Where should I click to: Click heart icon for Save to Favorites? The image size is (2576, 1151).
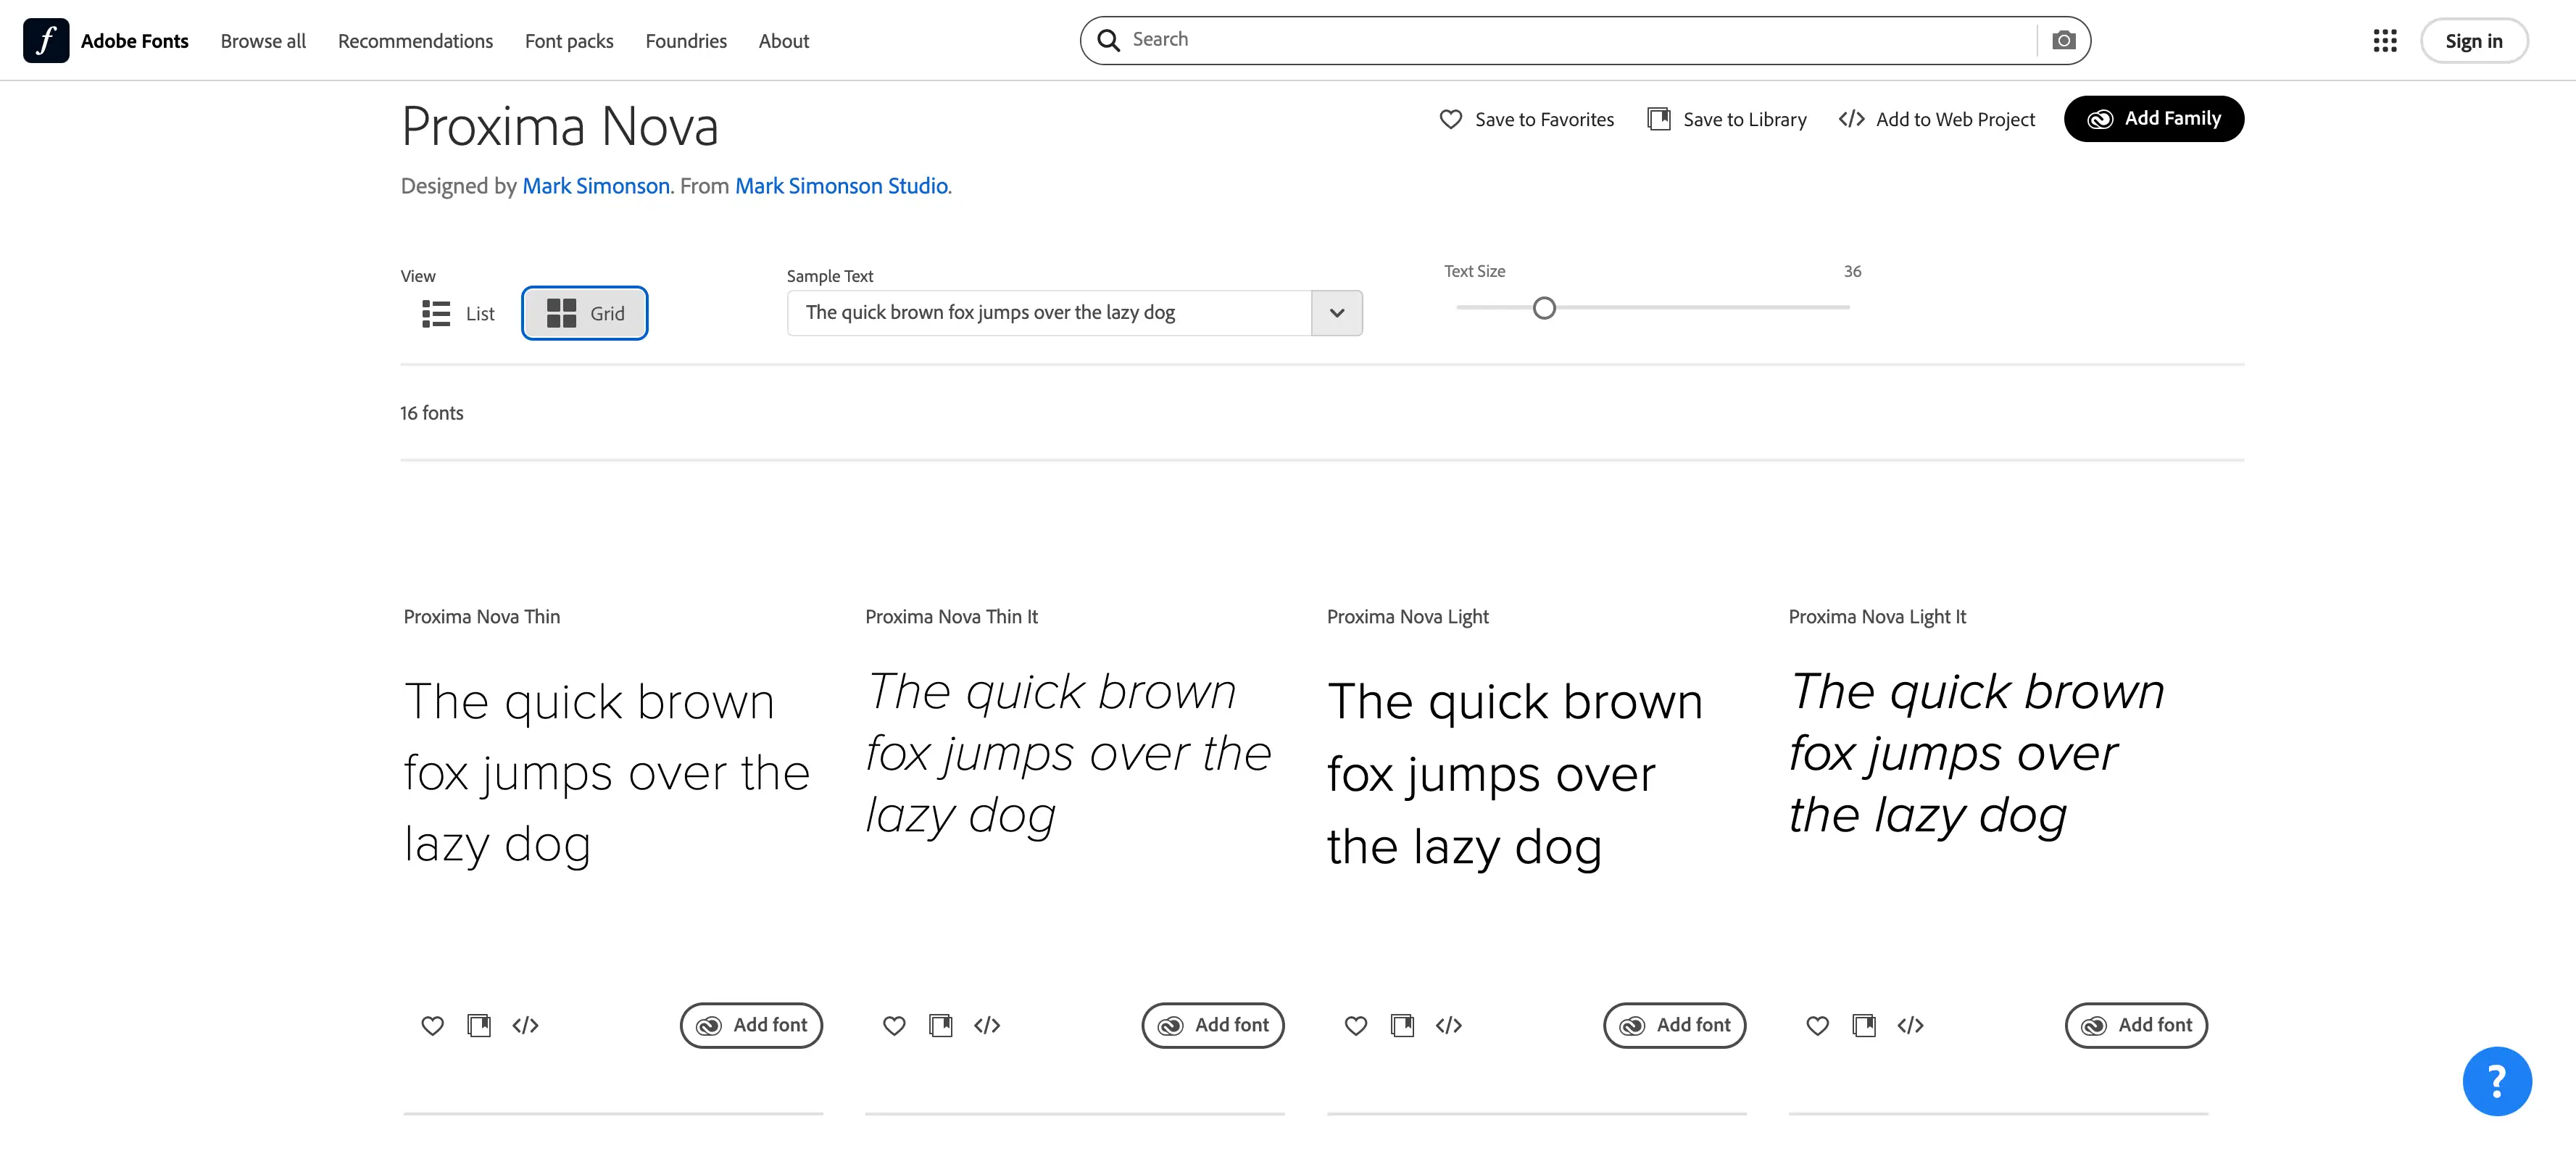1450,119
